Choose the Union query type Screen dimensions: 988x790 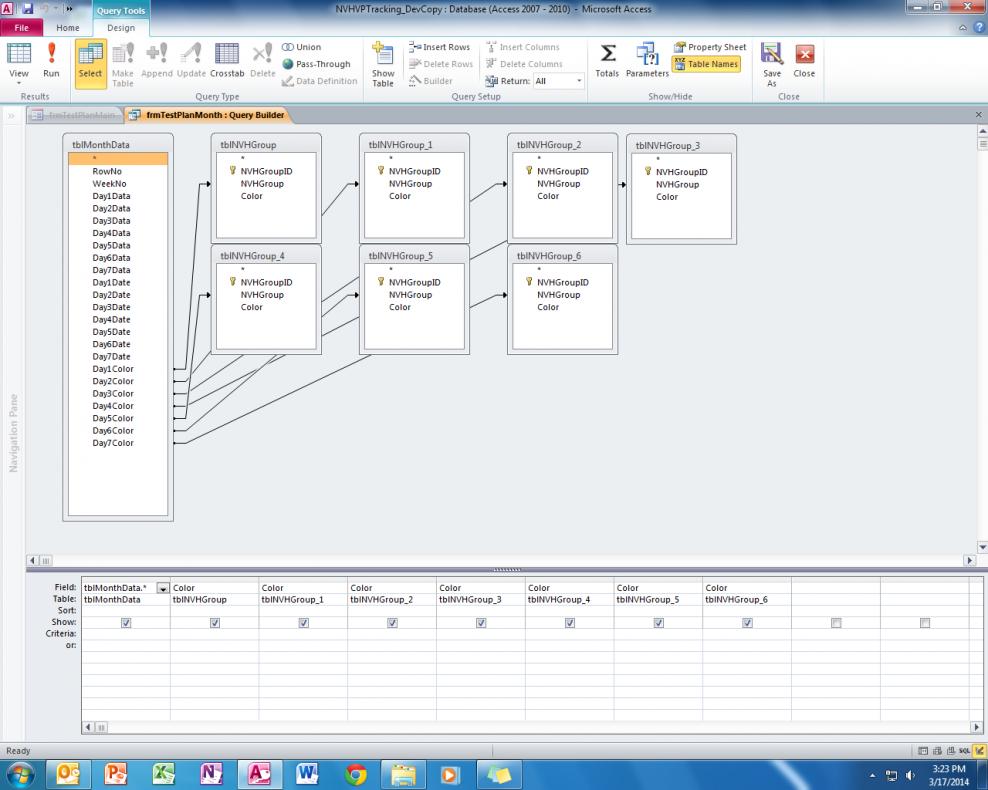tap(302, 47)
